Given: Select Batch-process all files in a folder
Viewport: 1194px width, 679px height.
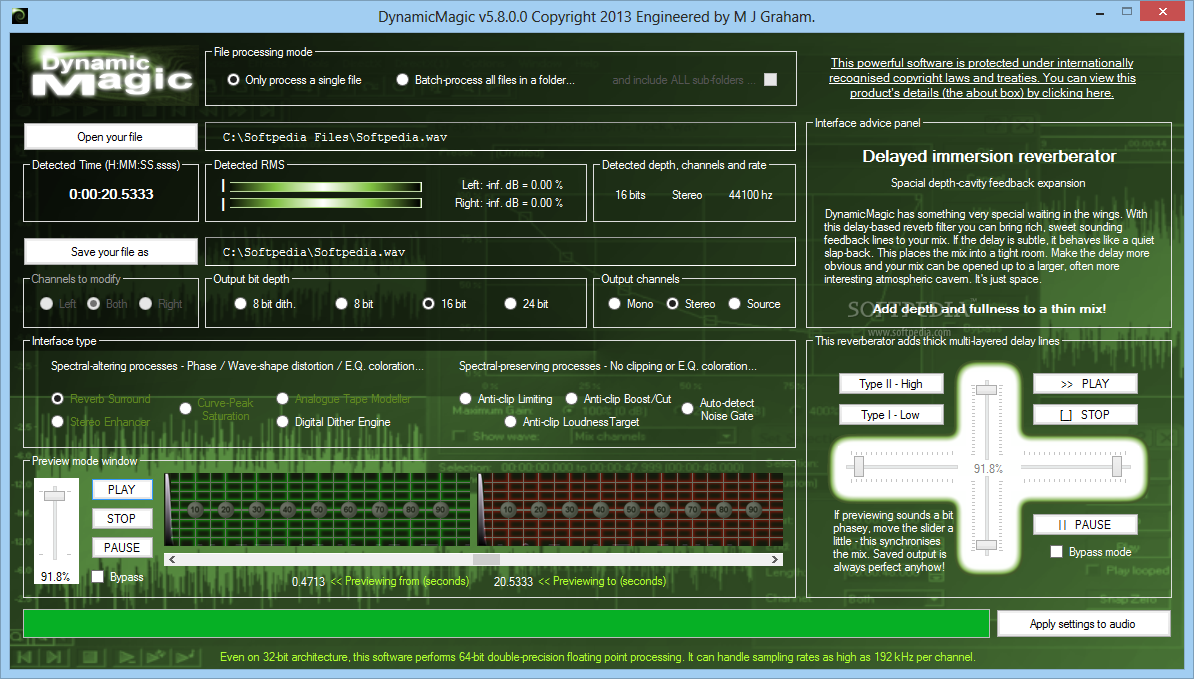Looking at the screenshot, I should [x=486, y=80].
